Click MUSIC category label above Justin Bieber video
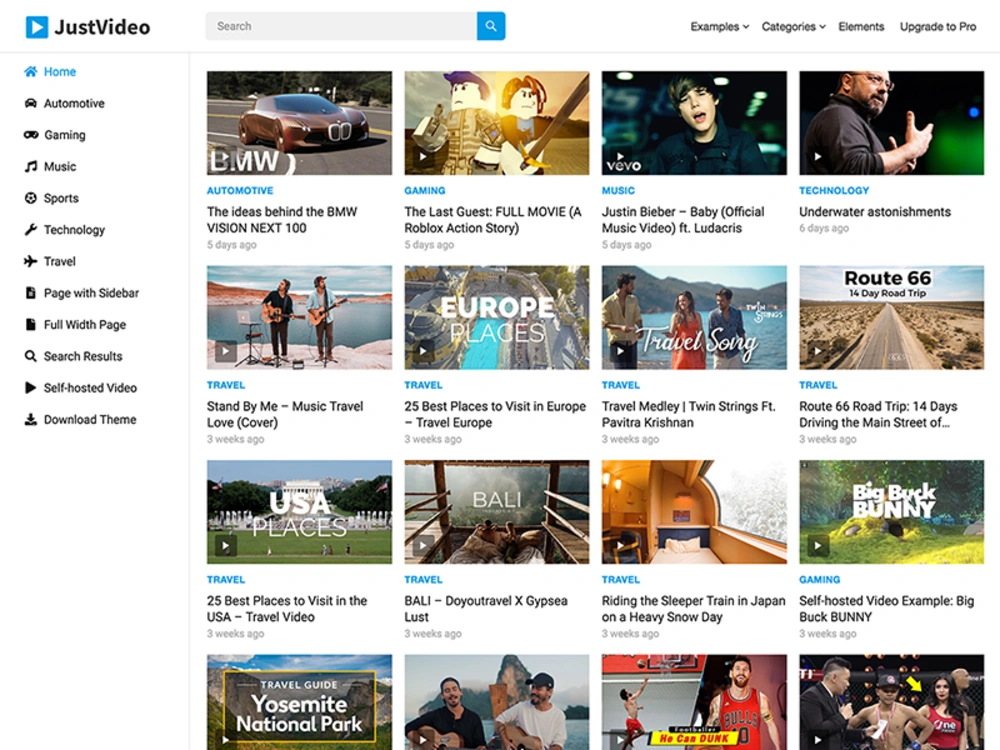 [x=618, y=190]
